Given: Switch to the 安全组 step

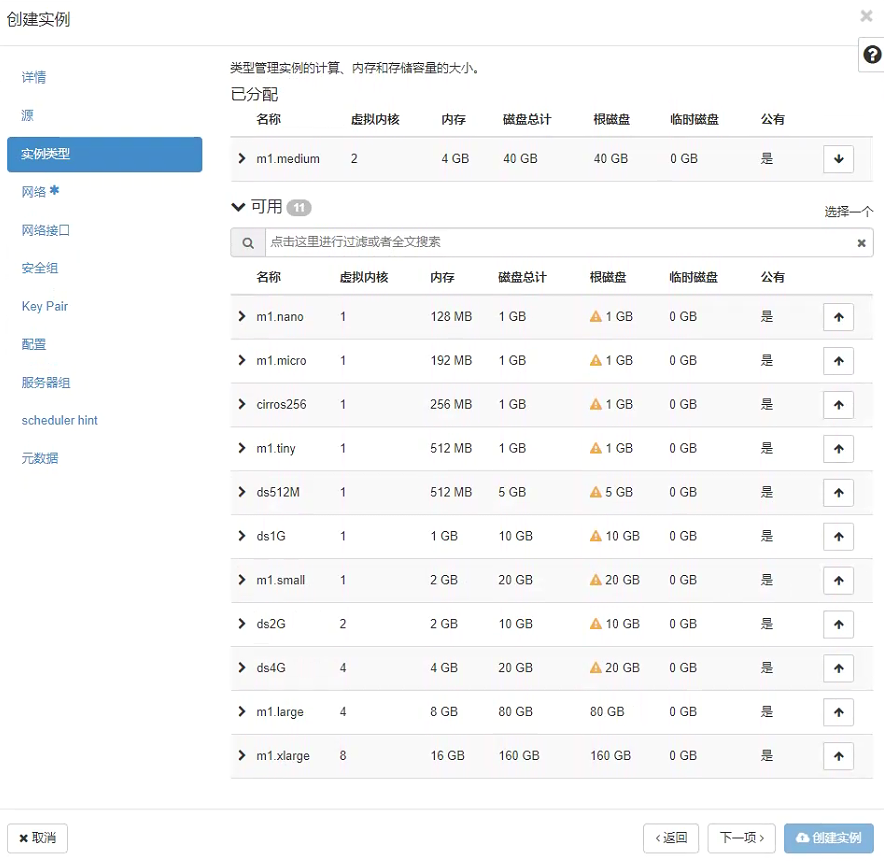Looking at the screenshot, I should coord(40,268).
